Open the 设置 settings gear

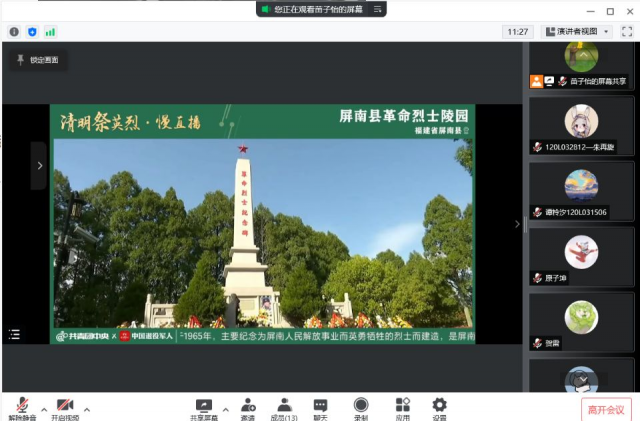(439, 406)
